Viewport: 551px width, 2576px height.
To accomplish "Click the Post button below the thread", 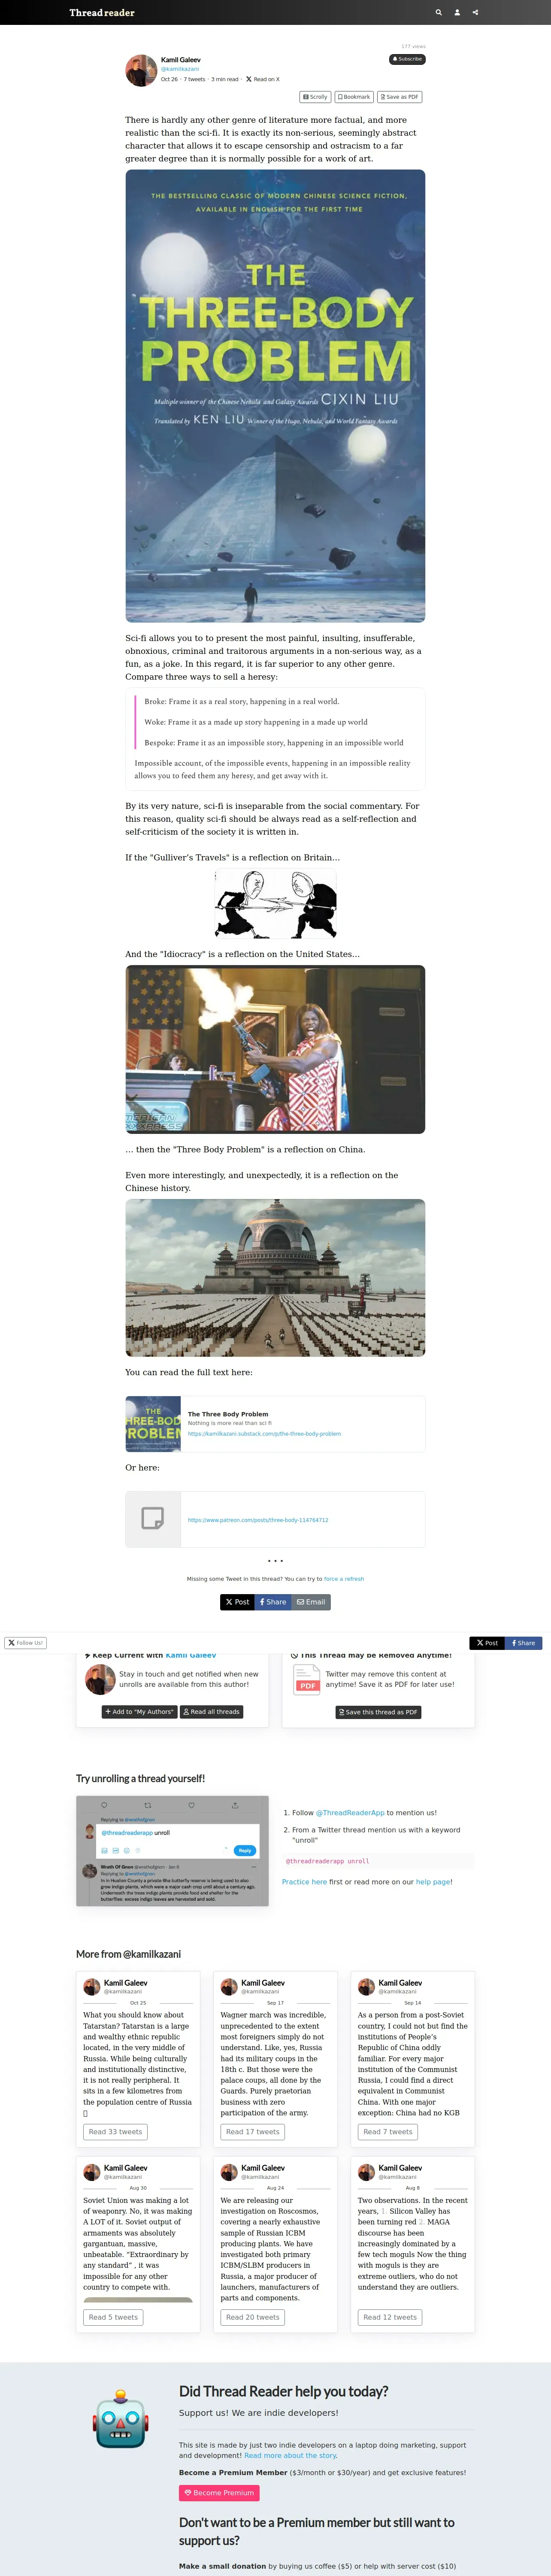I will point(237,1602).
